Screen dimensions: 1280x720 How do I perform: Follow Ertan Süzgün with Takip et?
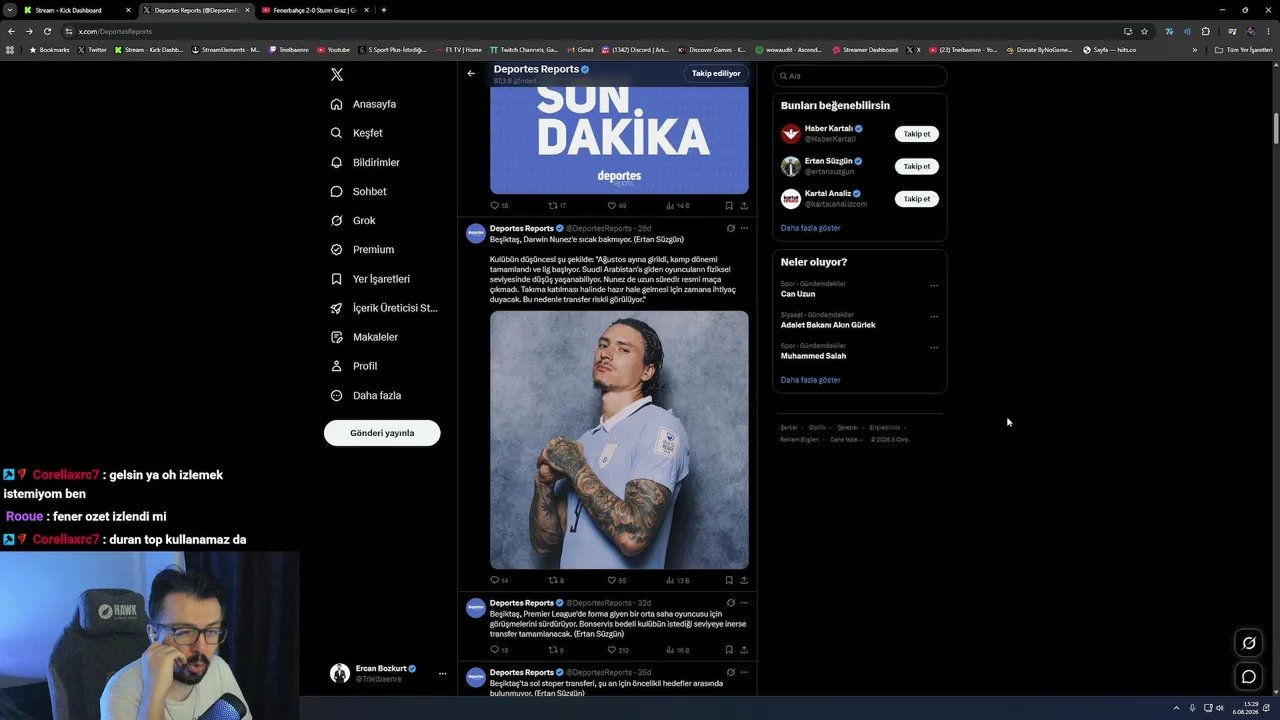(916, 166)
